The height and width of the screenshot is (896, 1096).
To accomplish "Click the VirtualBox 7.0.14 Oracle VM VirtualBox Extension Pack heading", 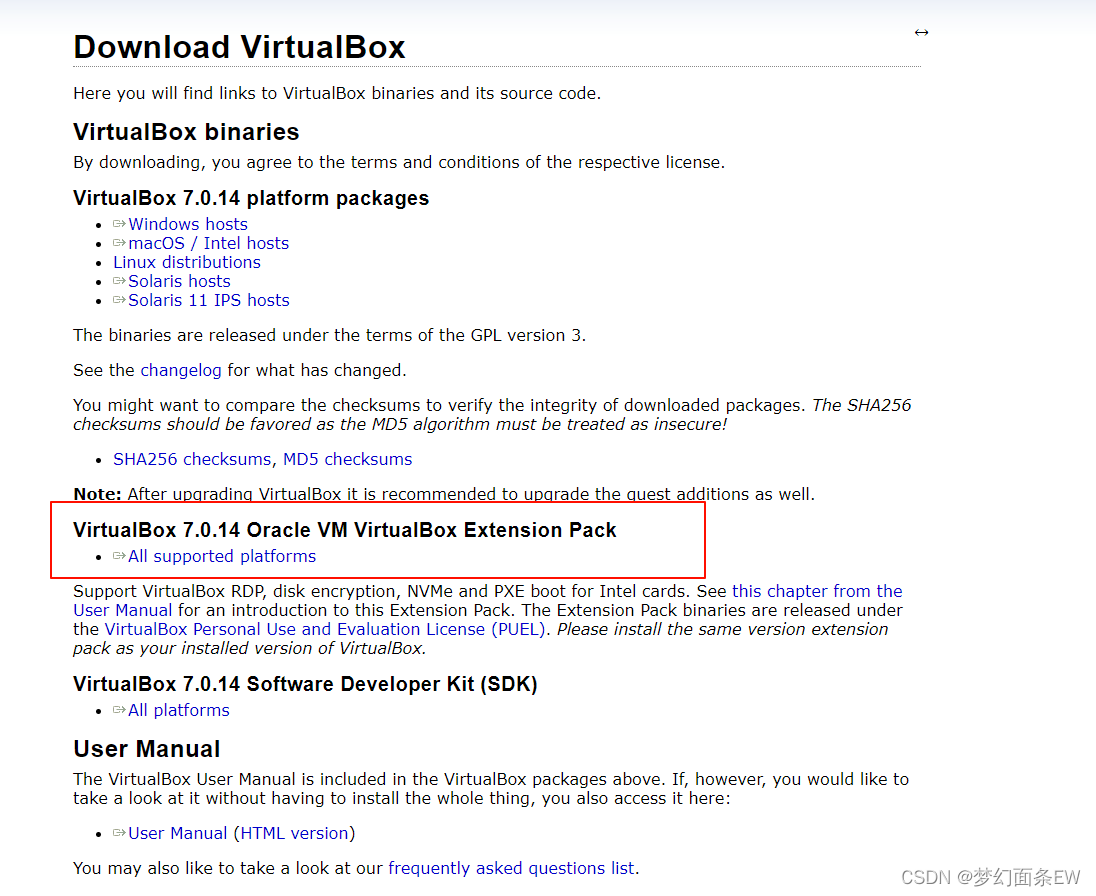I will 345,530.
